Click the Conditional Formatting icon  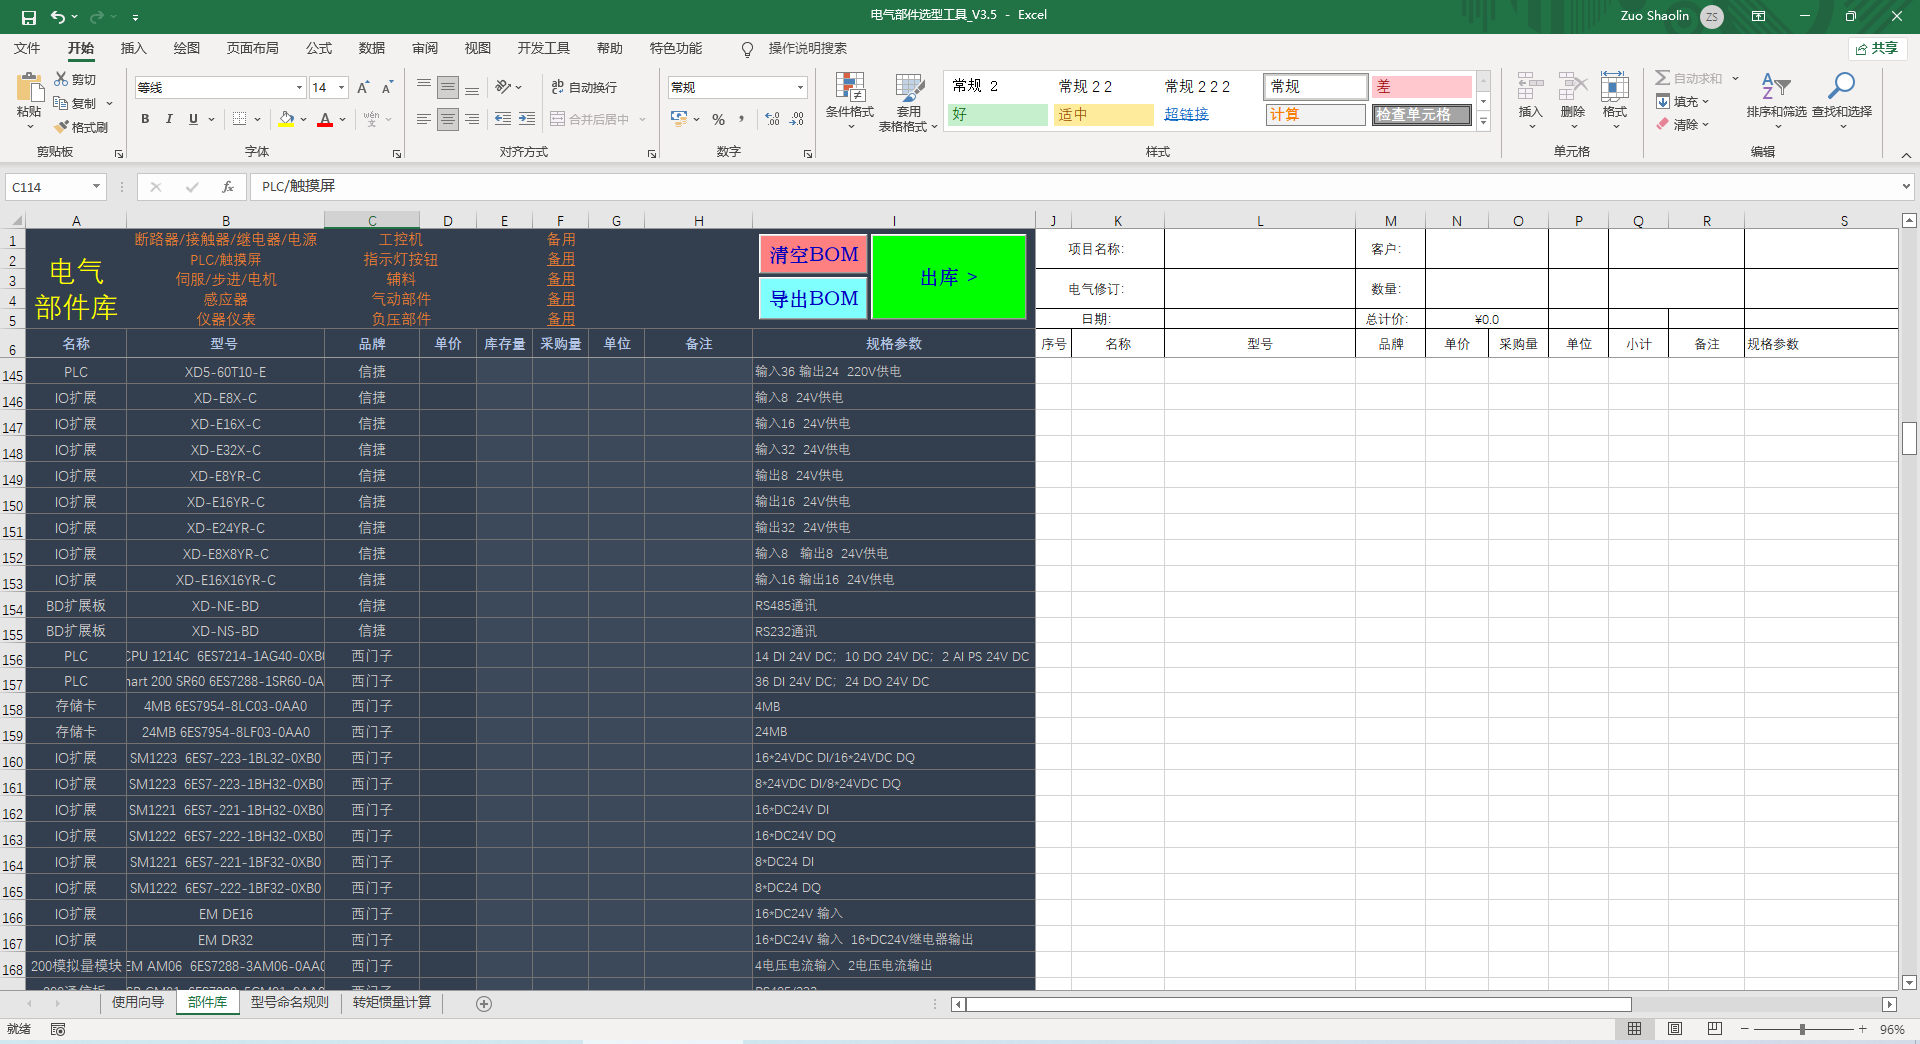click(849, 88)
